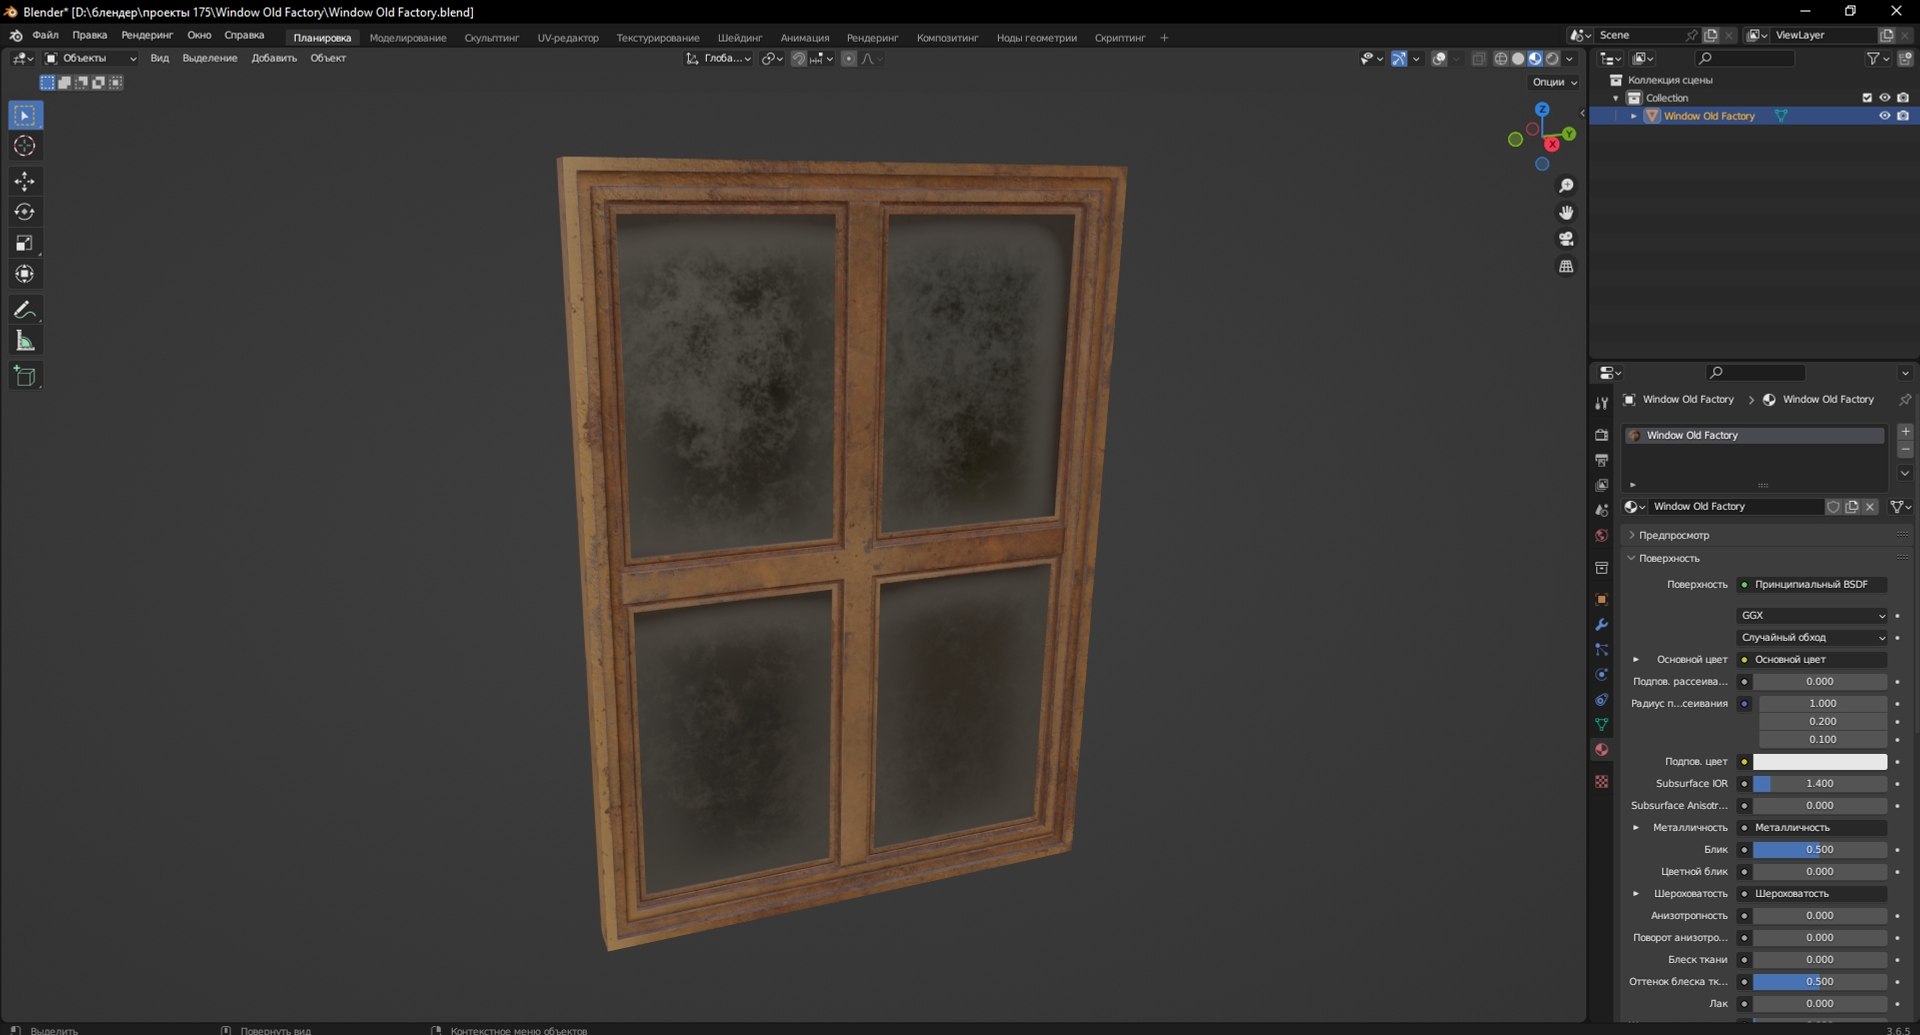Disable Window Old Factory render camera icon

[x=1903, y=116]
